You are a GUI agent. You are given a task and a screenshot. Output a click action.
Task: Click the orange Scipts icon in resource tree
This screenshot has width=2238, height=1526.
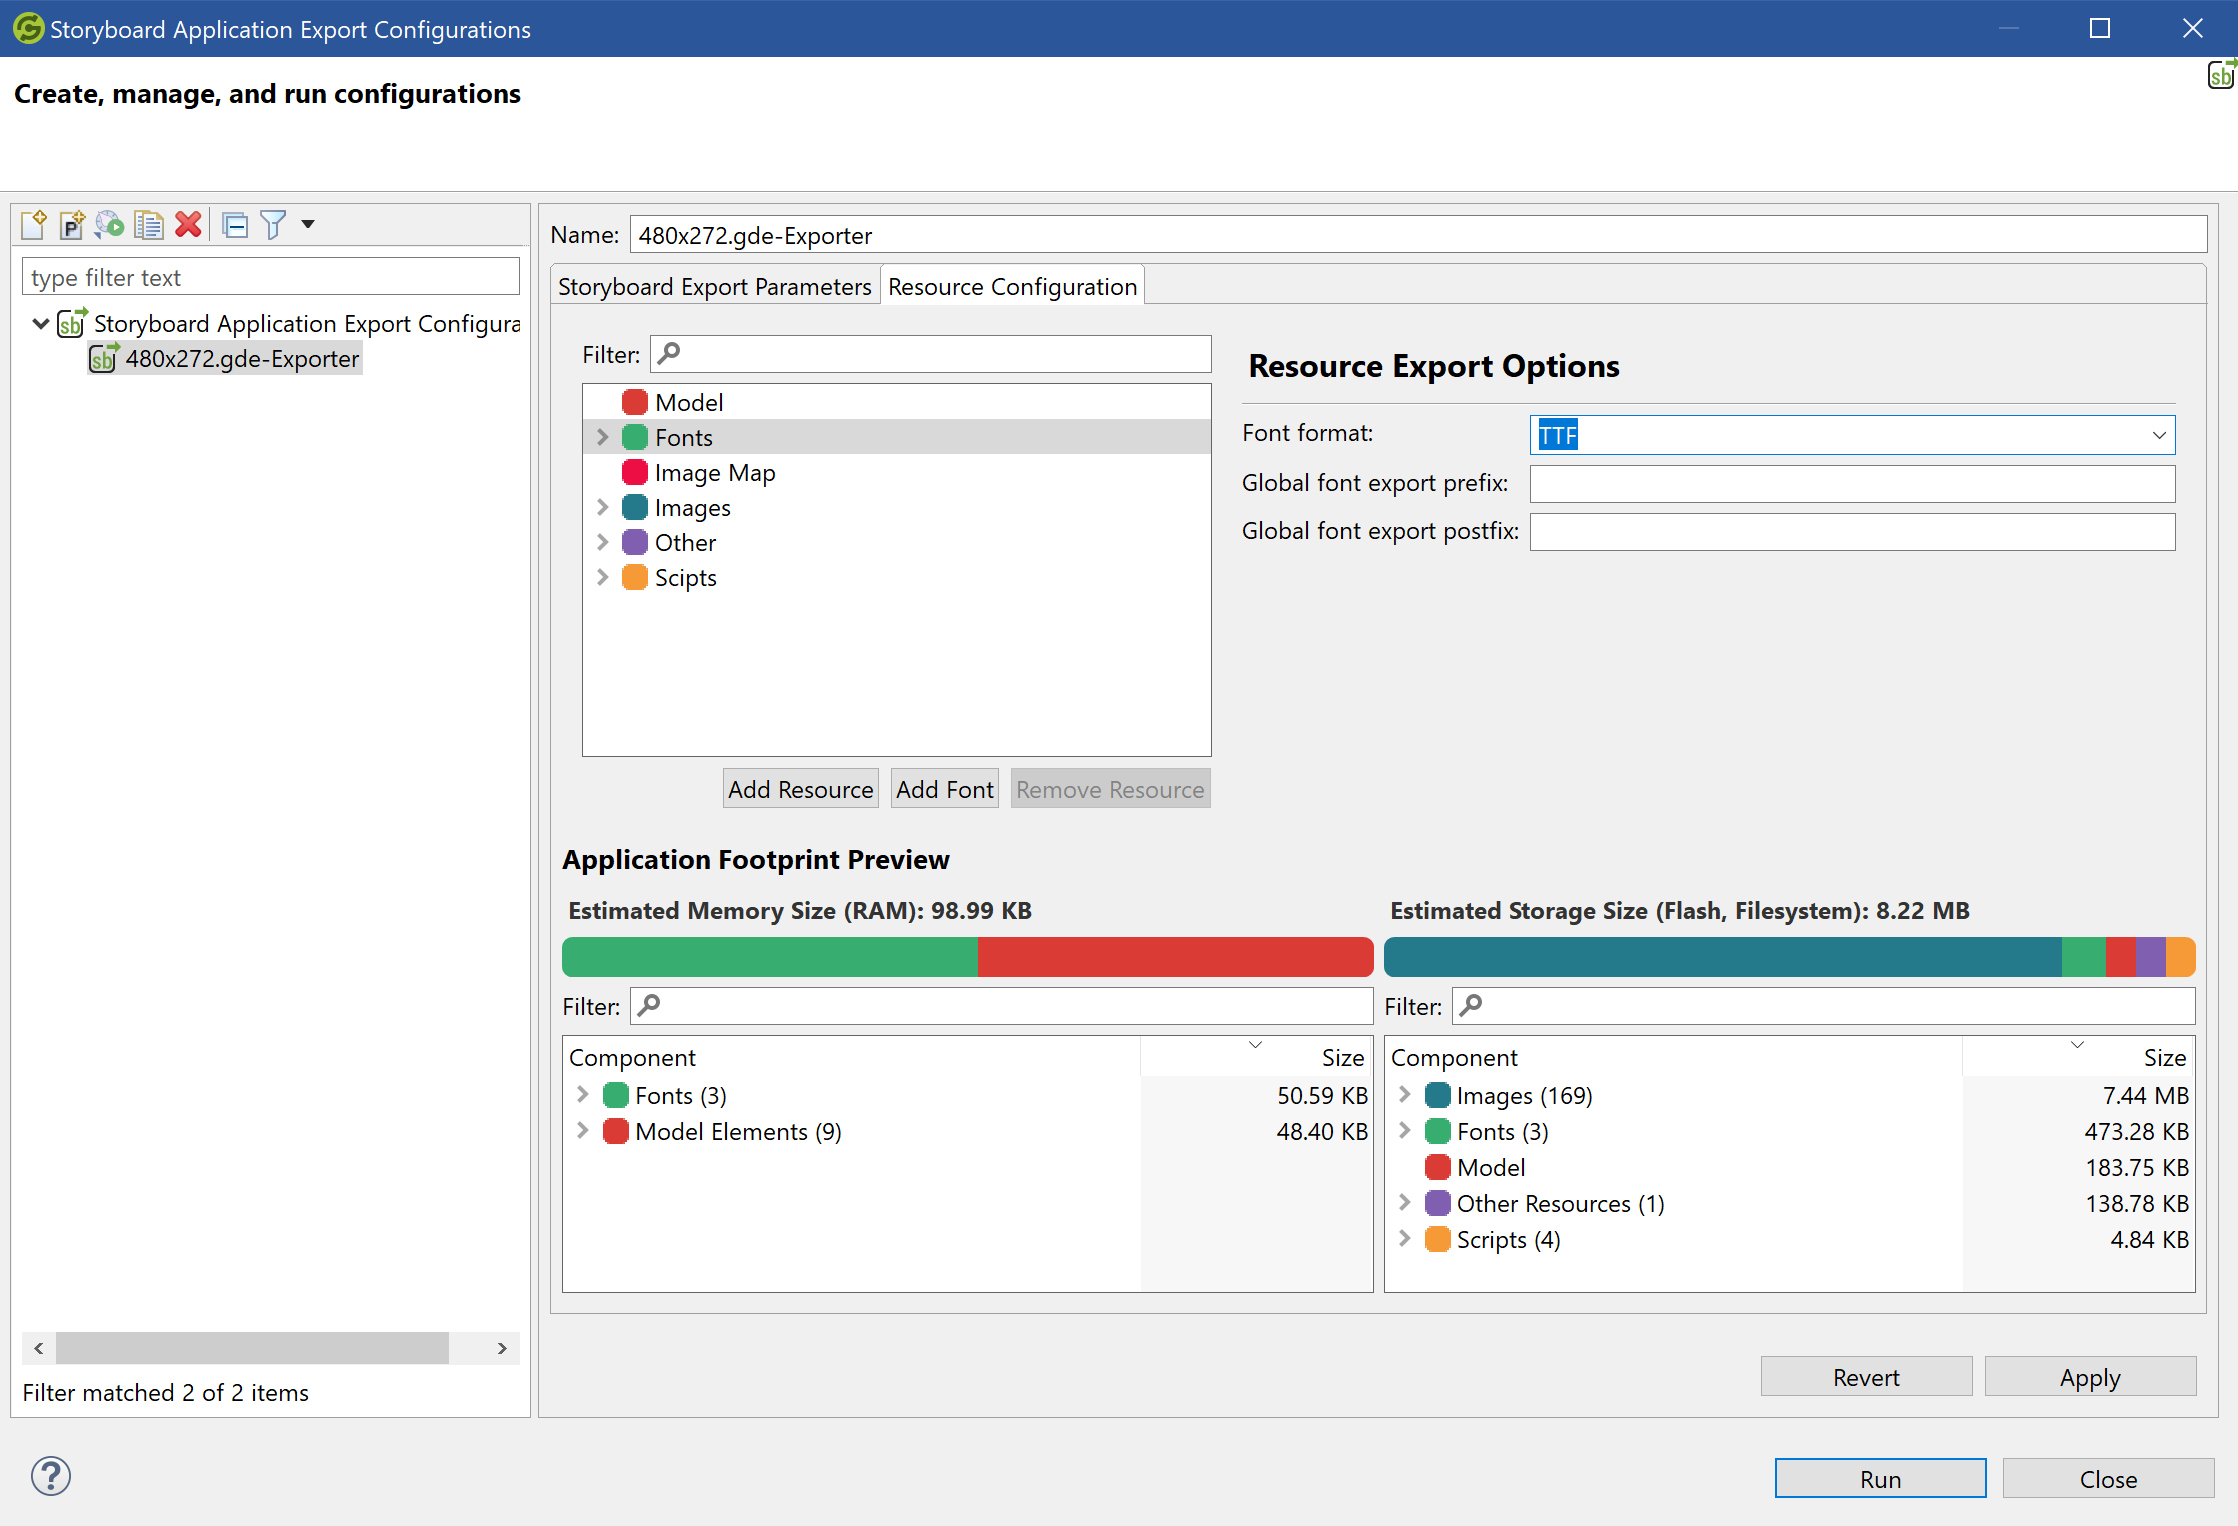tap(635, 577)
